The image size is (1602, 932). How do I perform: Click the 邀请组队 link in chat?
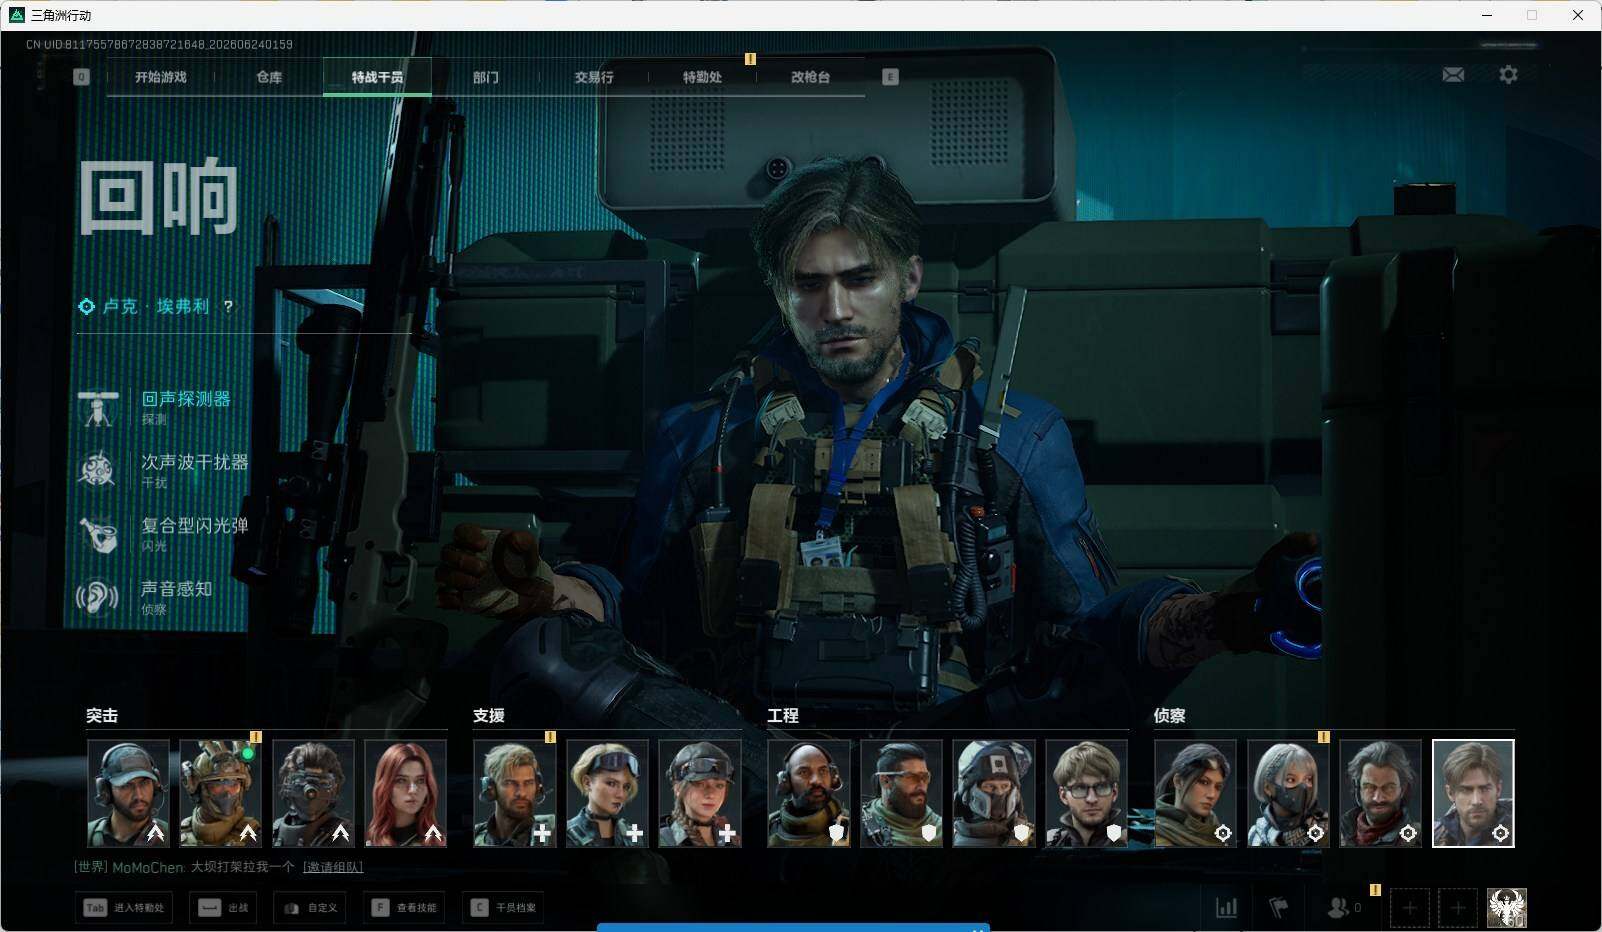pyautogui.click(x=333, y=867)
